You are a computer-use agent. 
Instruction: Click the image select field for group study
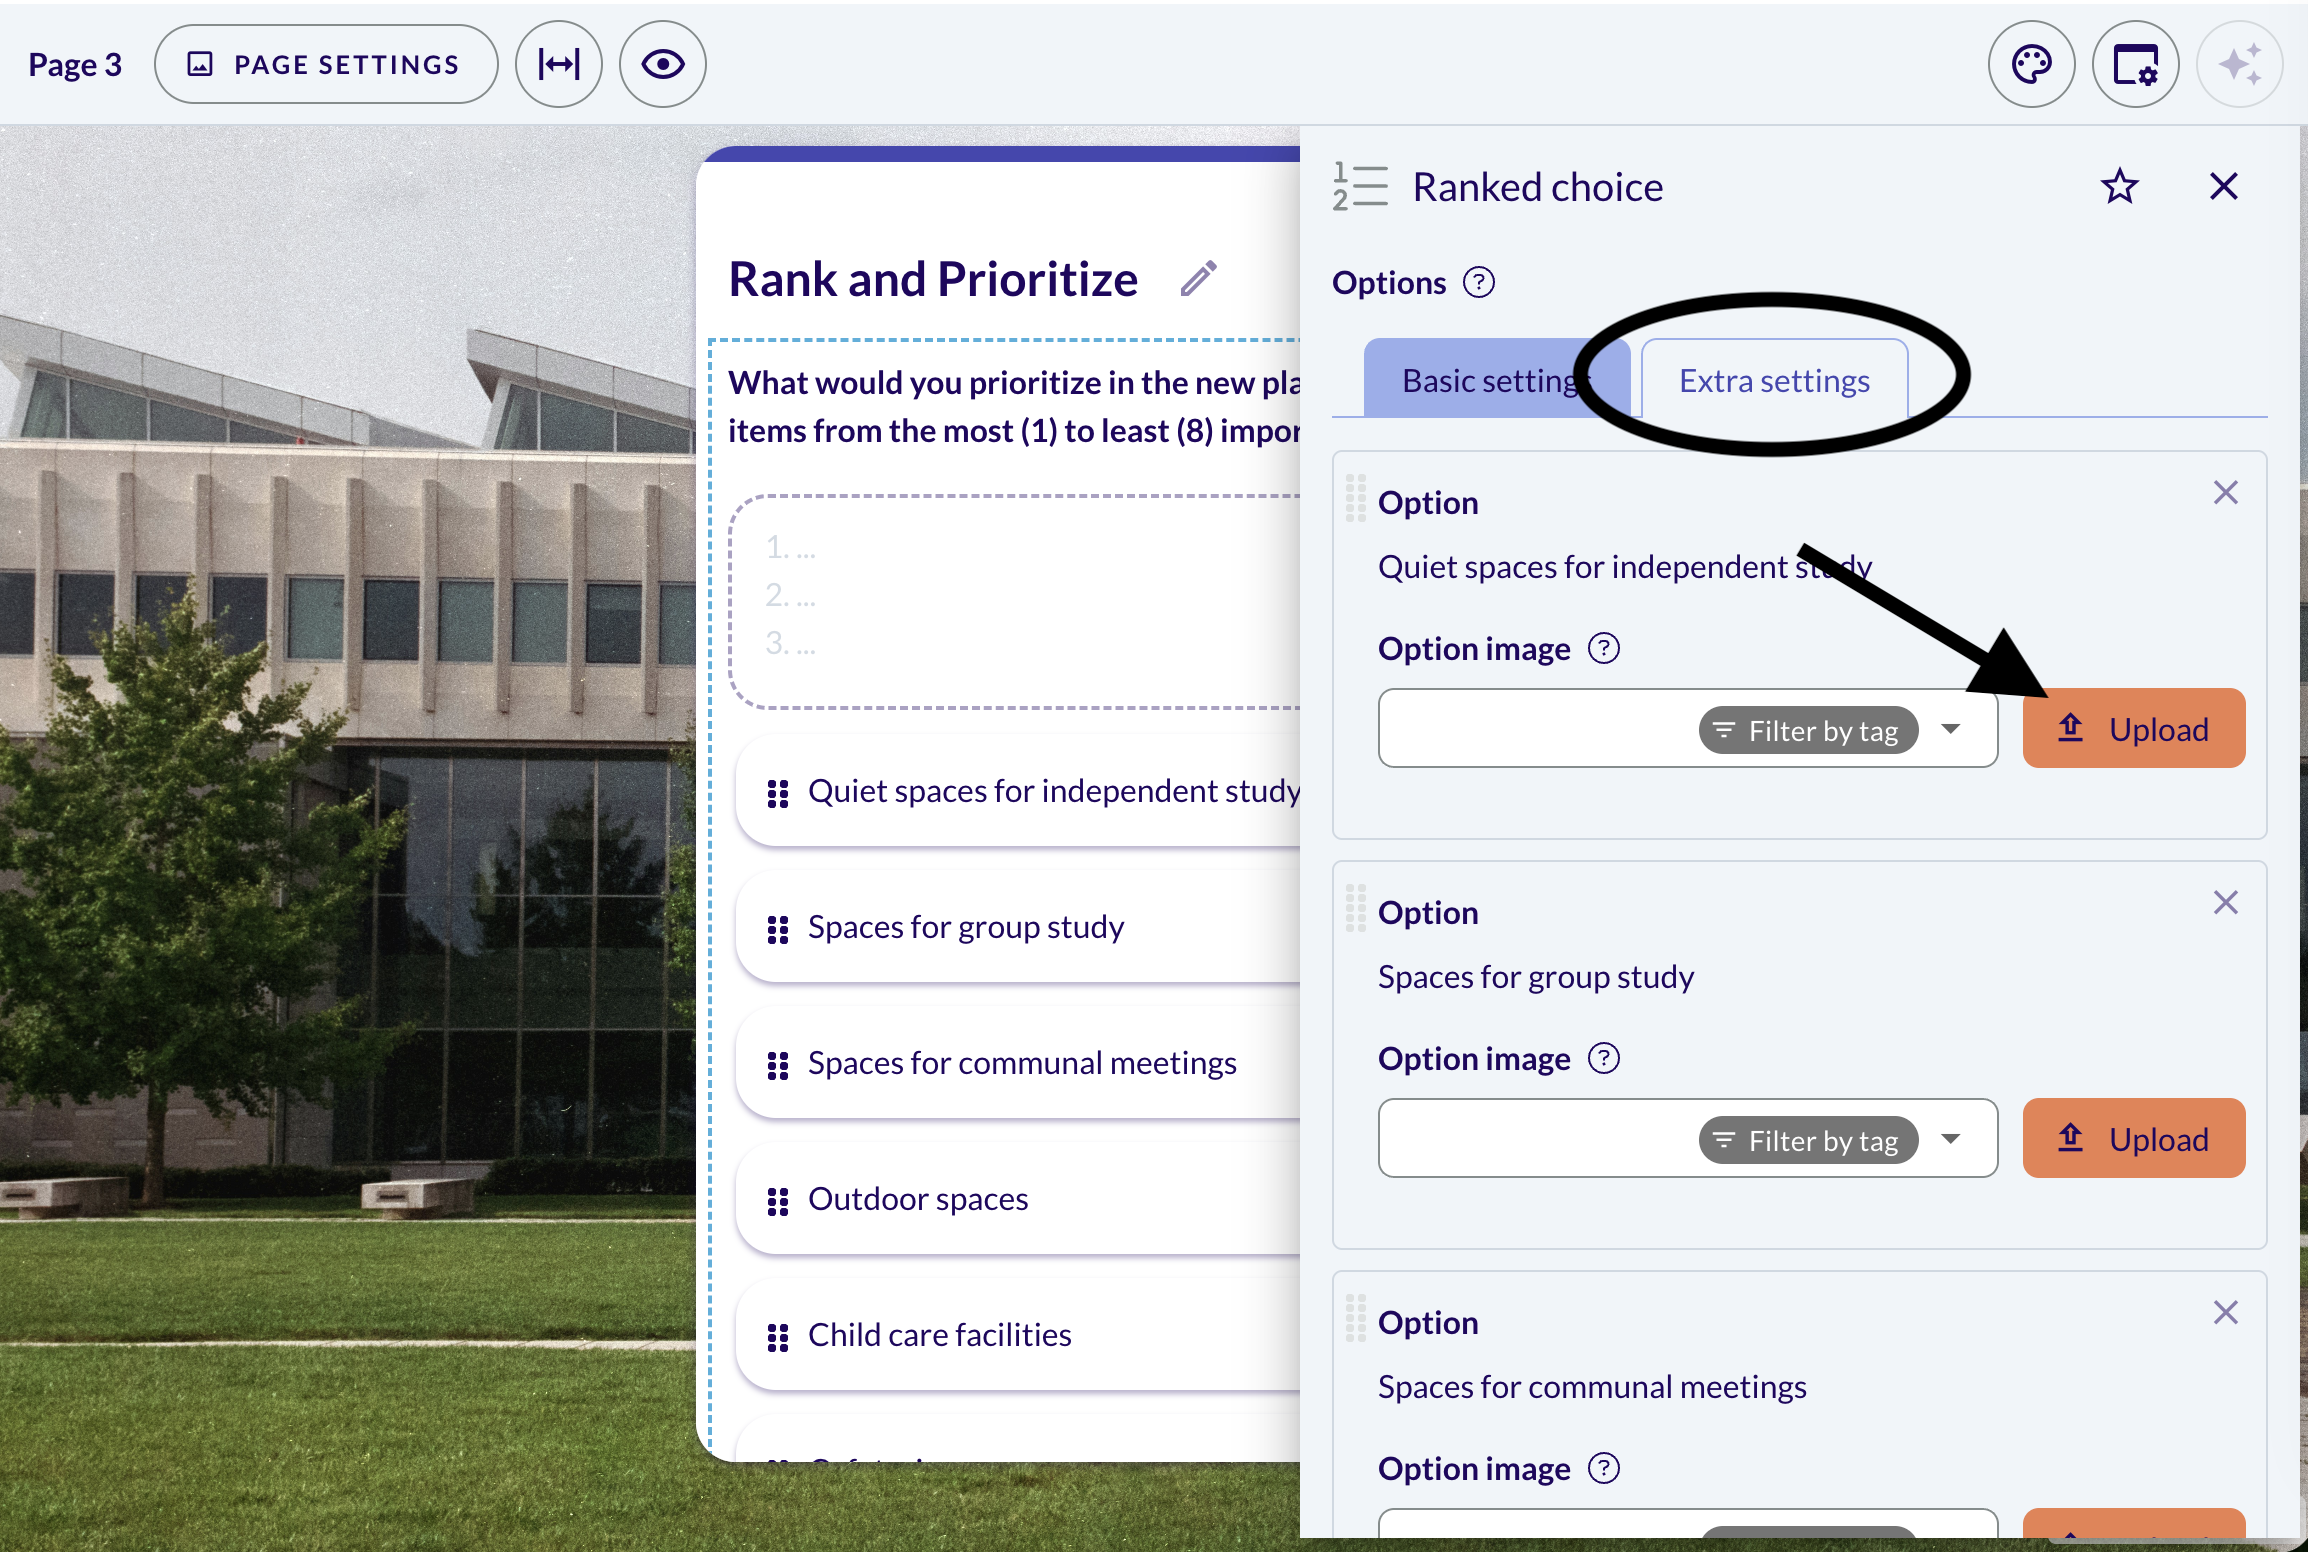click(x=1688, y=1139)
